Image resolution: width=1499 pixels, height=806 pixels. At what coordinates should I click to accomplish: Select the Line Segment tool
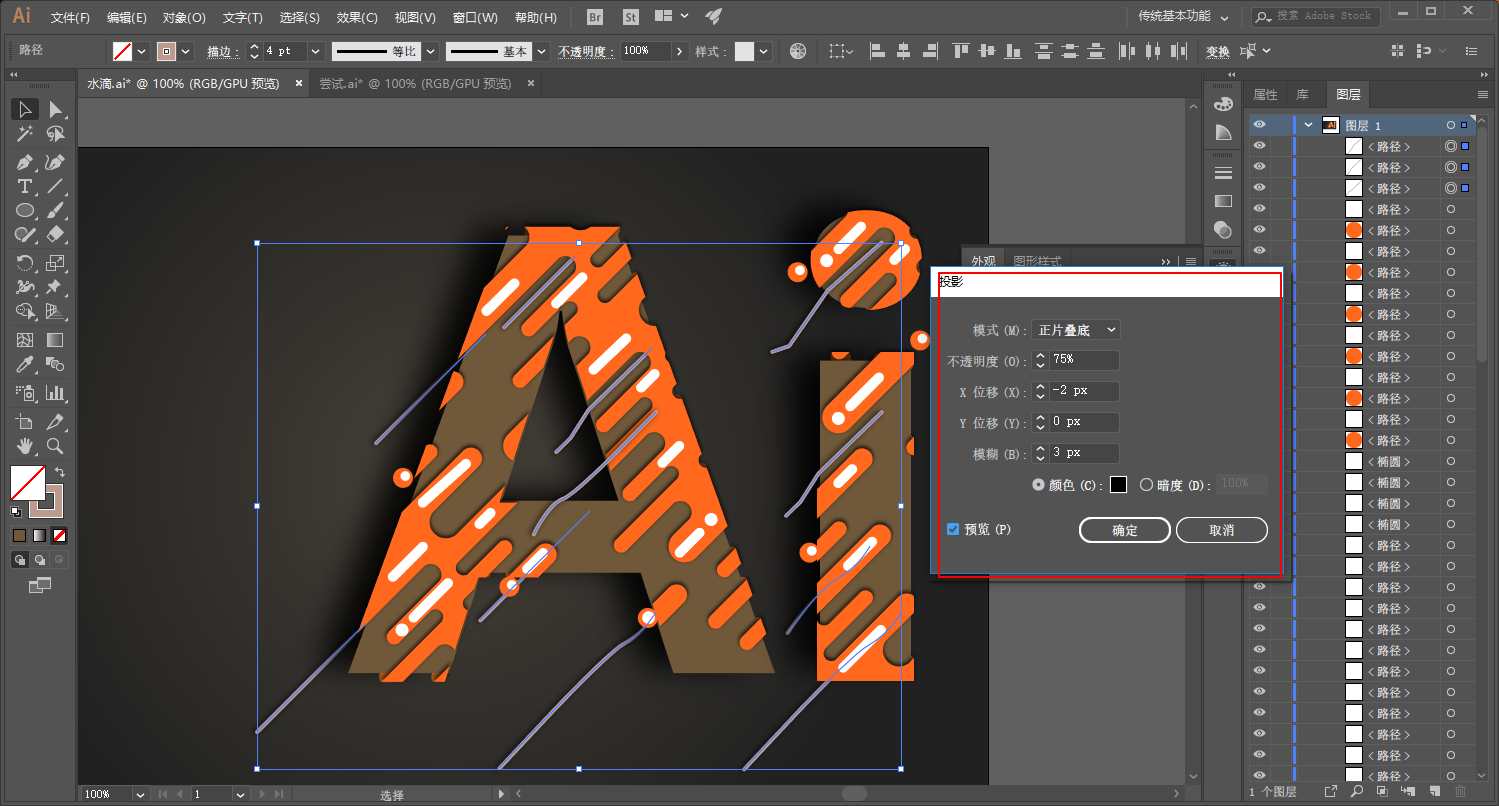click(56, 187)
